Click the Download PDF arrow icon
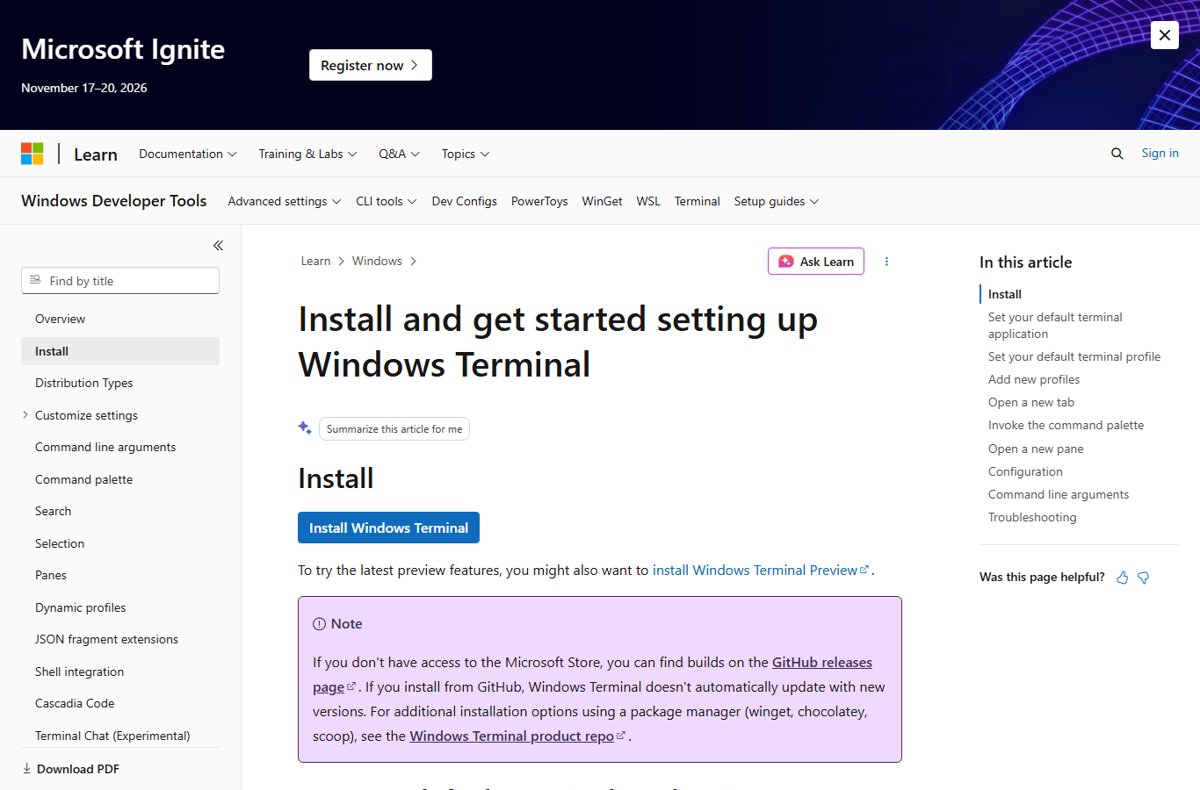Screen dimensions: 1200x790 (26, 769)
